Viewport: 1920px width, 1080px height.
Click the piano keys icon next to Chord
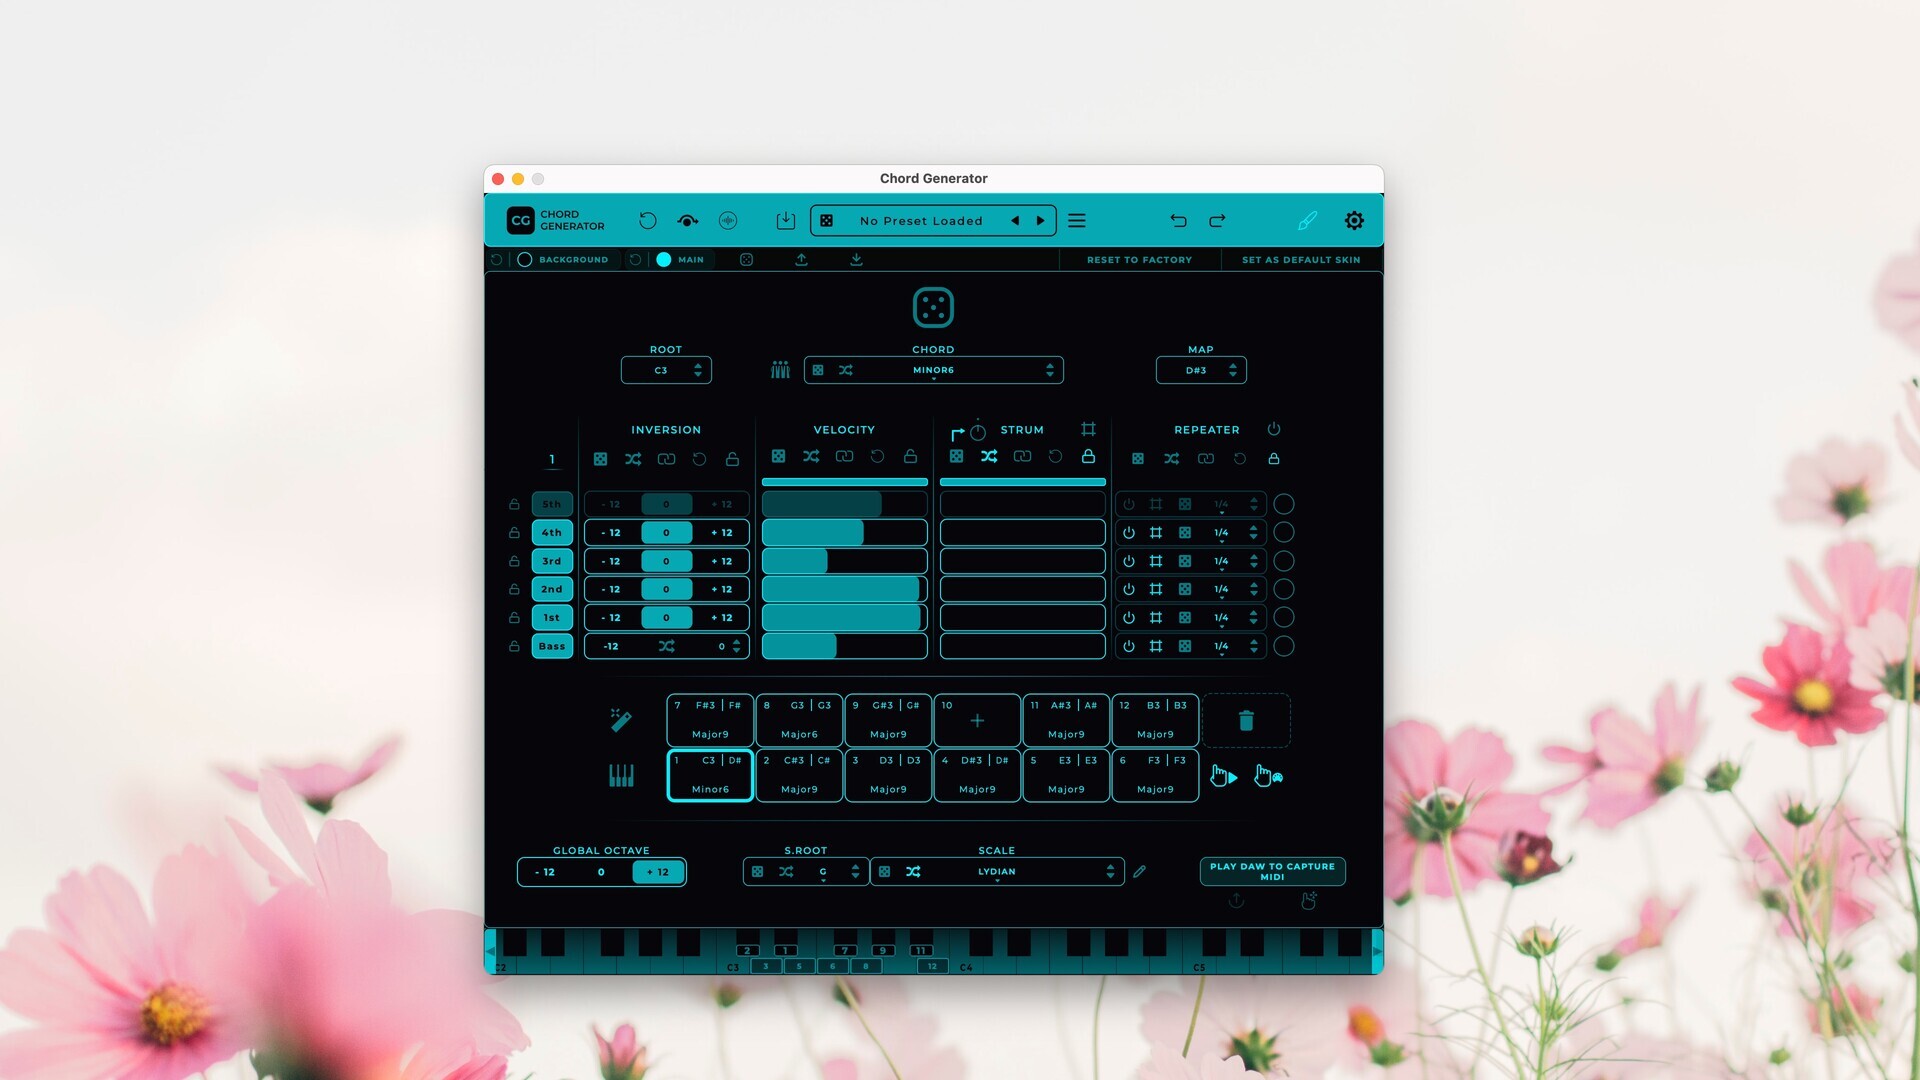(x=780, y=370)
